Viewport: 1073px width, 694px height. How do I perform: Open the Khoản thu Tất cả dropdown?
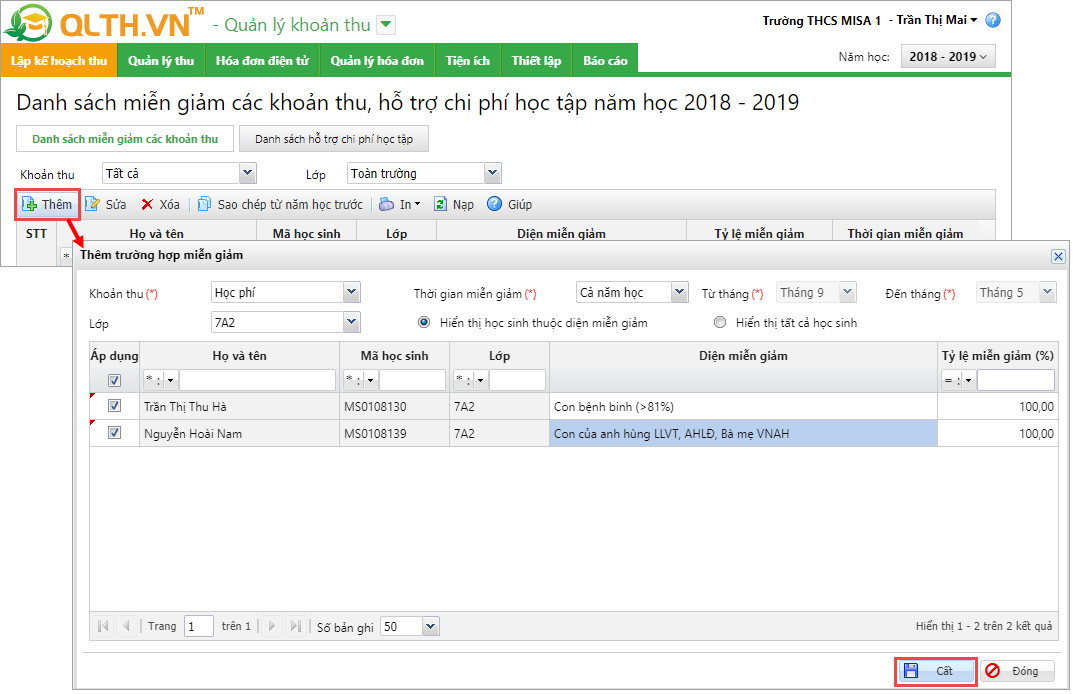[x=248, y=173]
